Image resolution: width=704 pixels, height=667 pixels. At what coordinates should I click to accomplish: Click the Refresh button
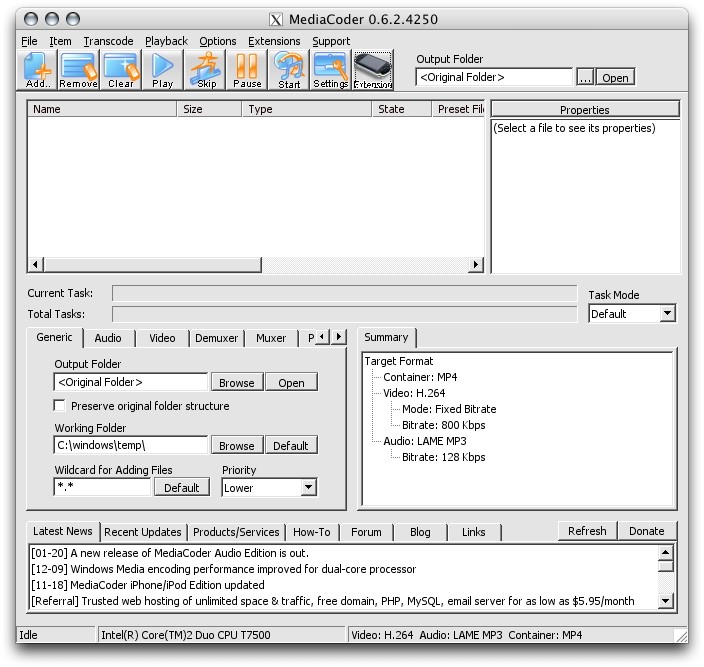point(587,531)
